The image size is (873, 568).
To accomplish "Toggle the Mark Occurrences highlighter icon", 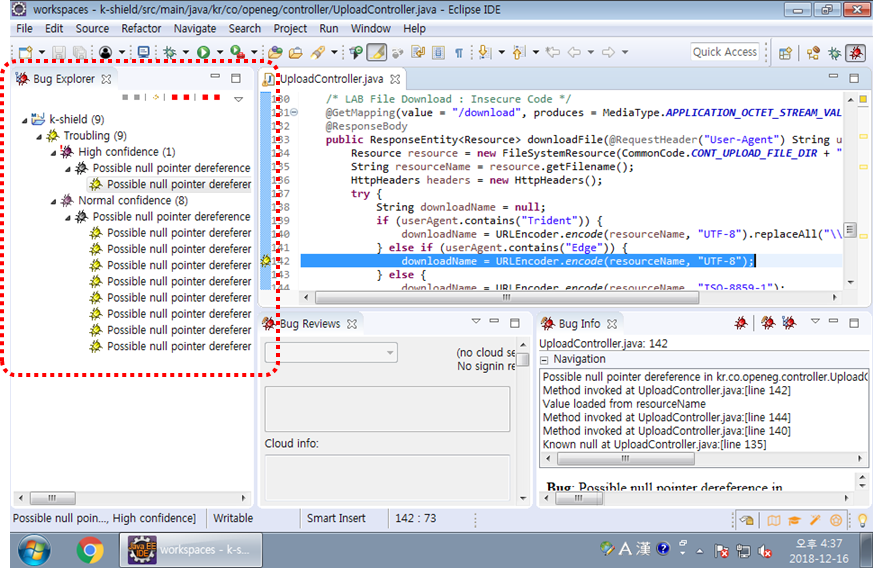I will point(377,52).
